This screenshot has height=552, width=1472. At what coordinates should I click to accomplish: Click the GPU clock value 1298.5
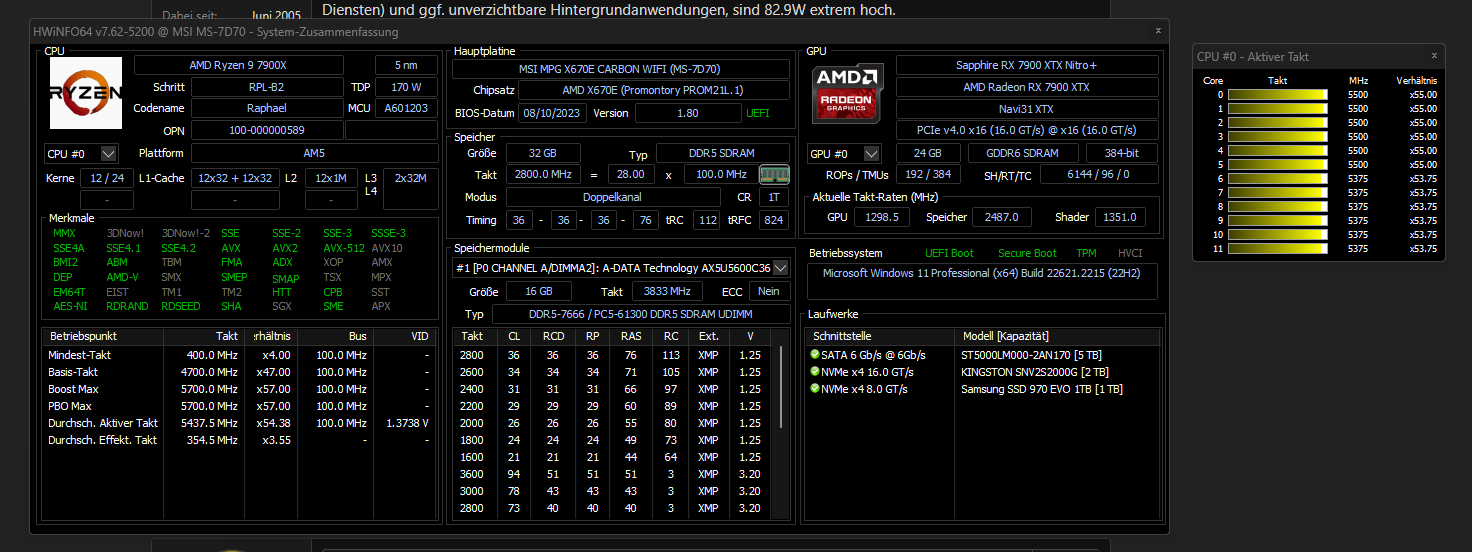(881, 217)
